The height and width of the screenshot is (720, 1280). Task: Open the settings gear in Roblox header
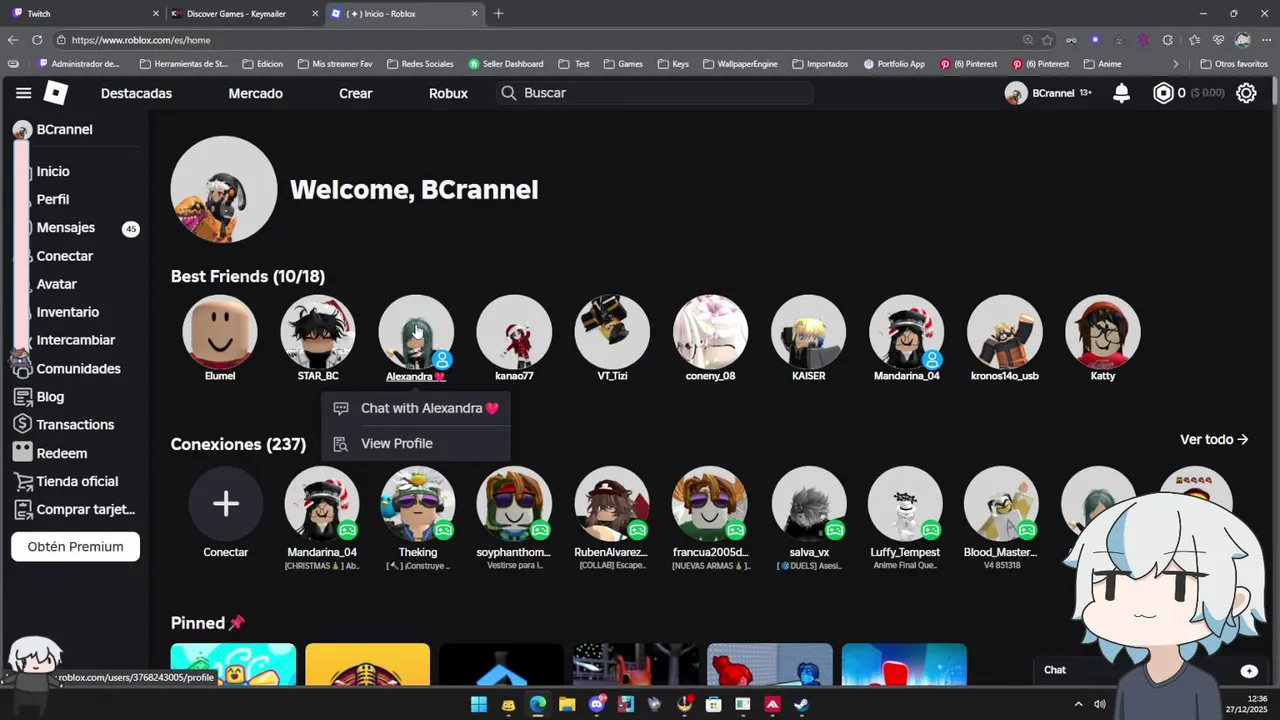[x=1246, y=93]
